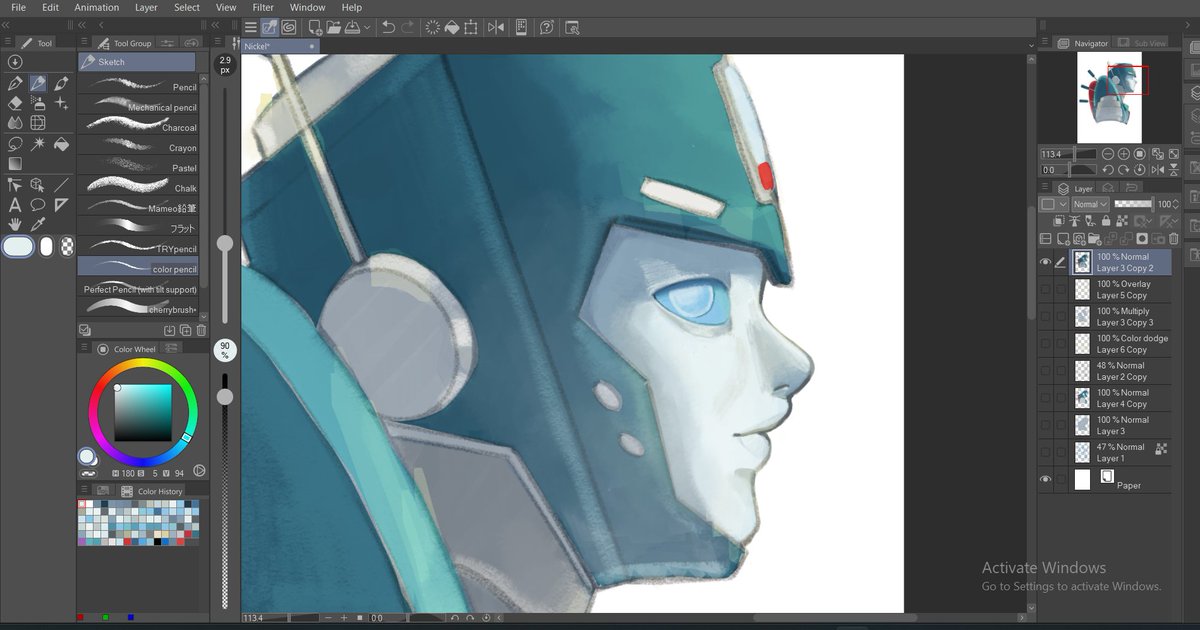Select the Brush tool icon
Screen dimensions: 1200x630
pyautogui.click(x=61, y=83)
